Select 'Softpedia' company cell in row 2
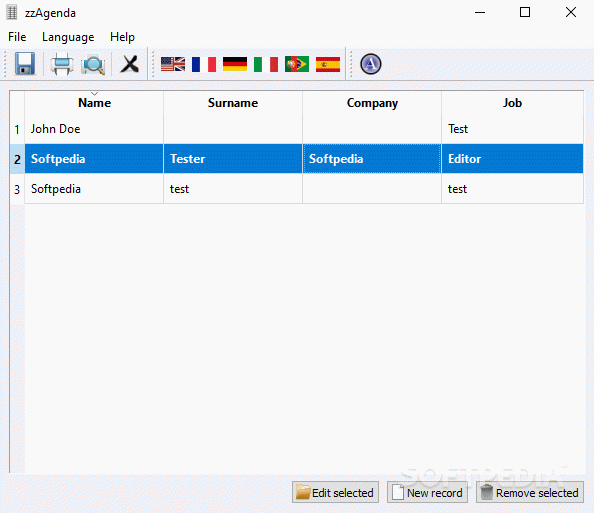This screenshot has width=594, height=513. 372,159
